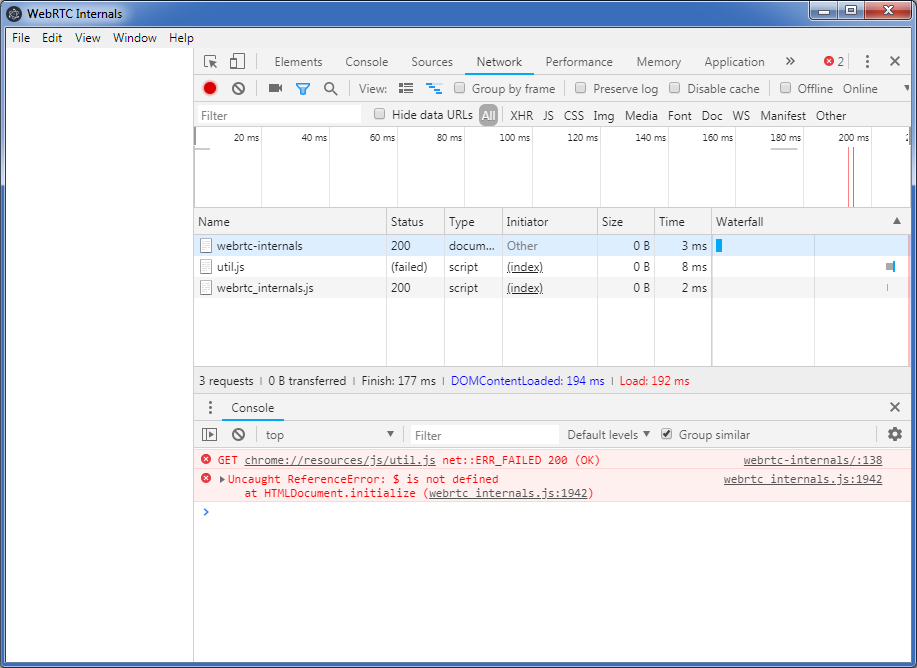This screenshot has width=917, height=668.
Task: Select the All filter button
Action: tap(488, 116)
